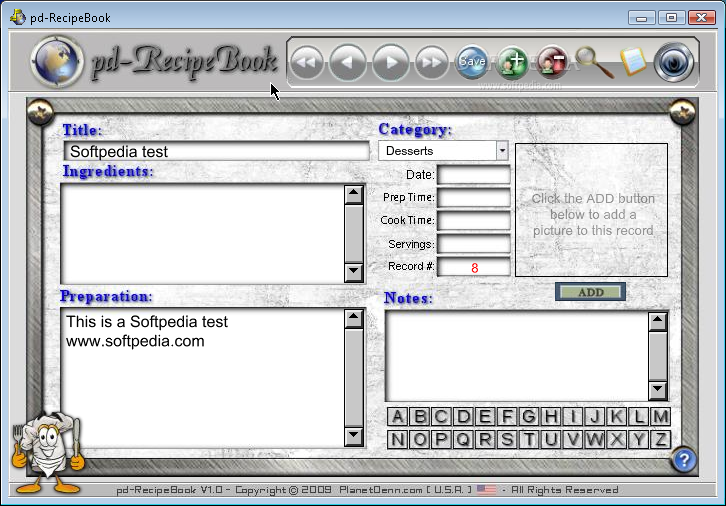The width and height of the screenshot is (726, 506).
Task: Click the pd-RecipeBook title bar app icon
Action: coord(18,18)
